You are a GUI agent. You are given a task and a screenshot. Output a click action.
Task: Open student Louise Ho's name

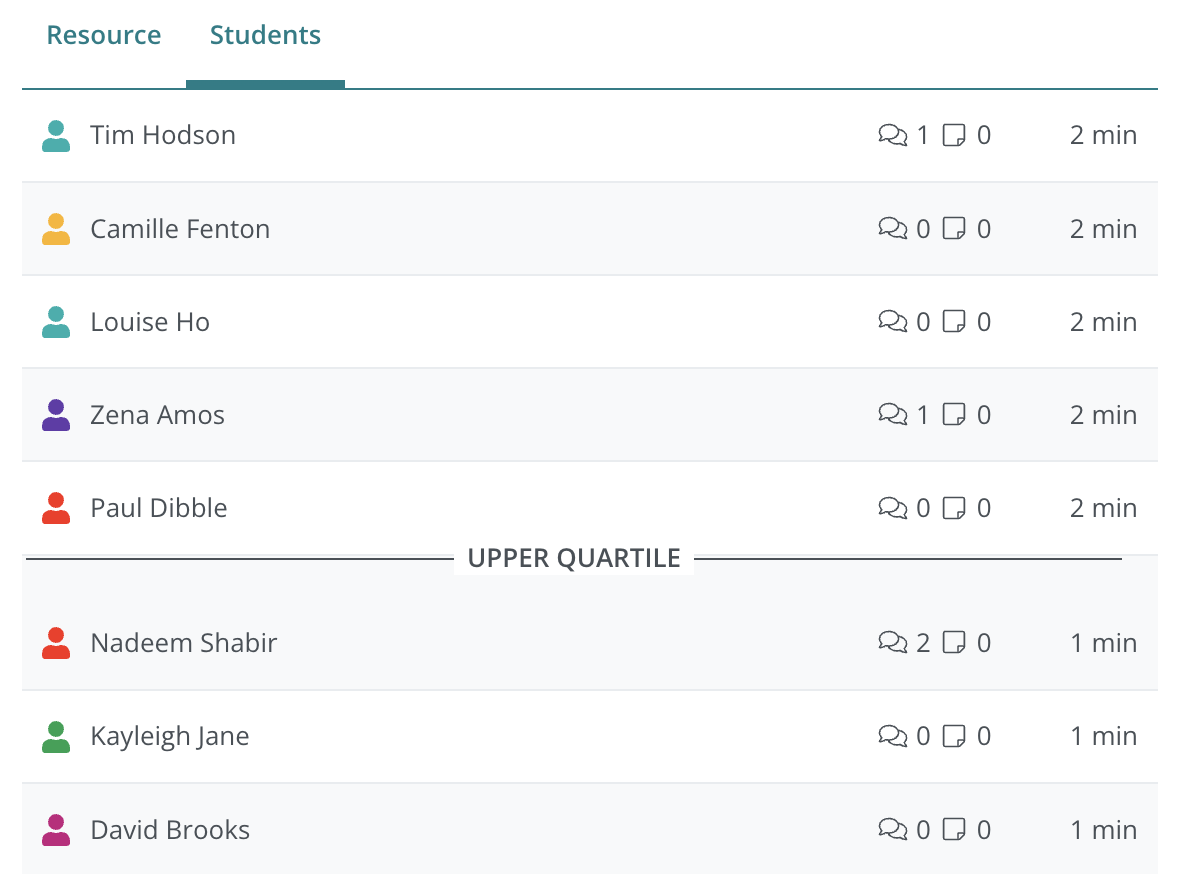click(x=150, y=322)
